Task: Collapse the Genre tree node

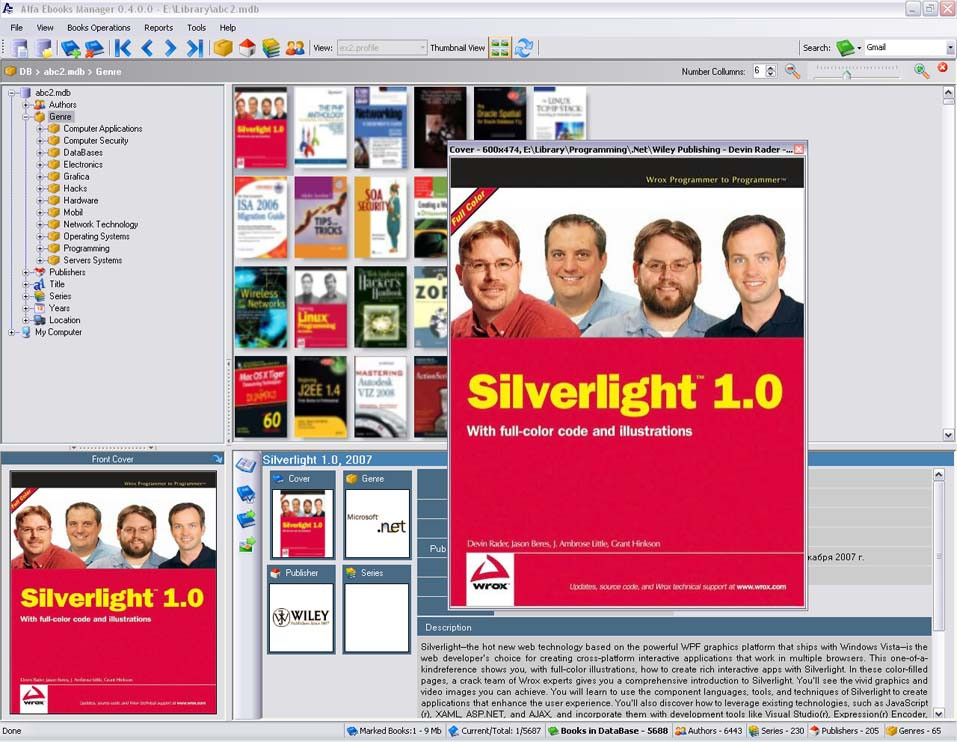Action: pyautogui.click(x=26, y=117)
